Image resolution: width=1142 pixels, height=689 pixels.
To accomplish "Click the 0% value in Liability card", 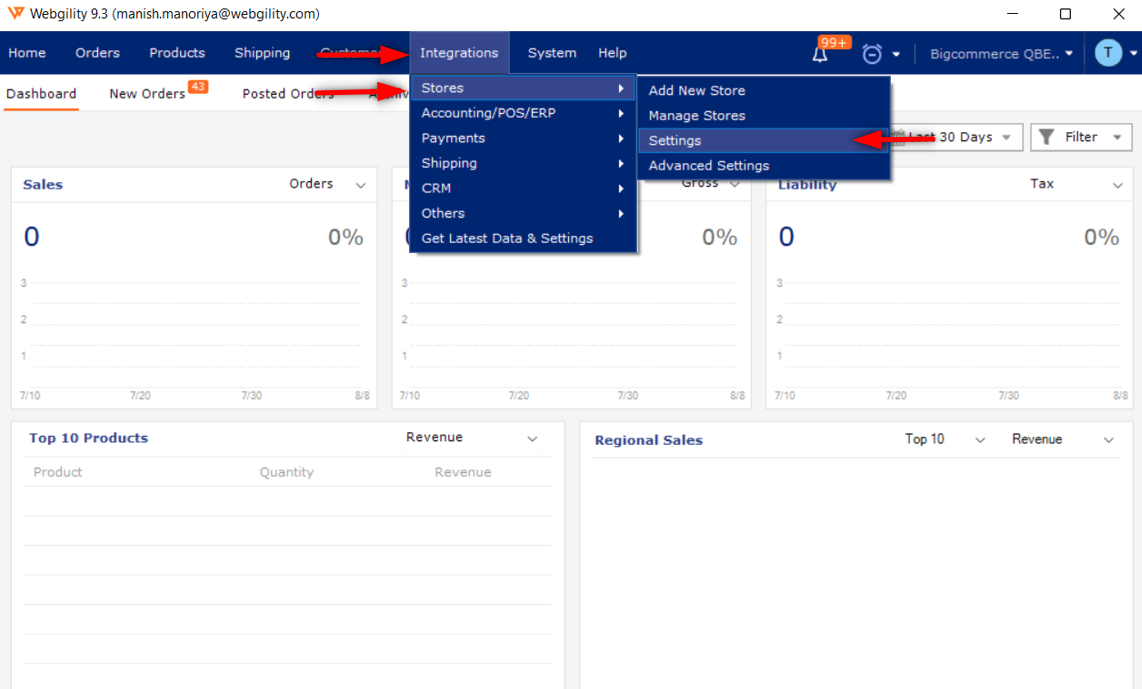I will point(1101,237).
